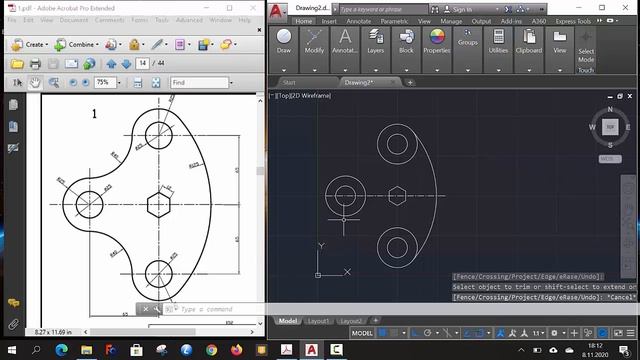
Task: Choose the Select tool in Acrobat toolbar
Action: click(x=17, y=82)
